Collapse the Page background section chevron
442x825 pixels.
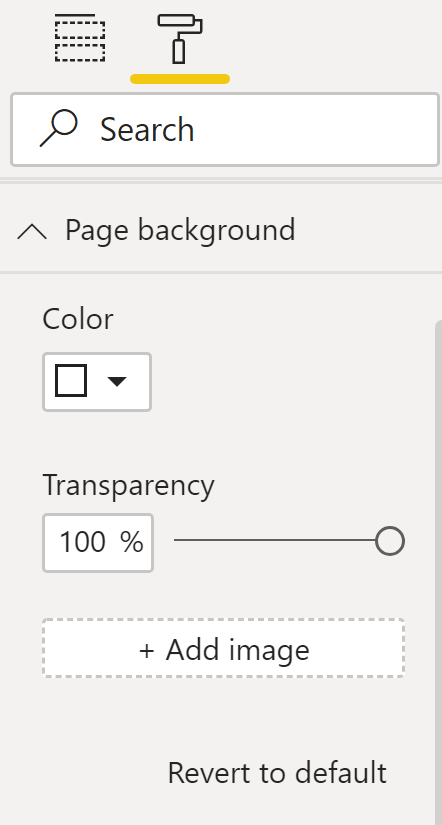point(32,231)
